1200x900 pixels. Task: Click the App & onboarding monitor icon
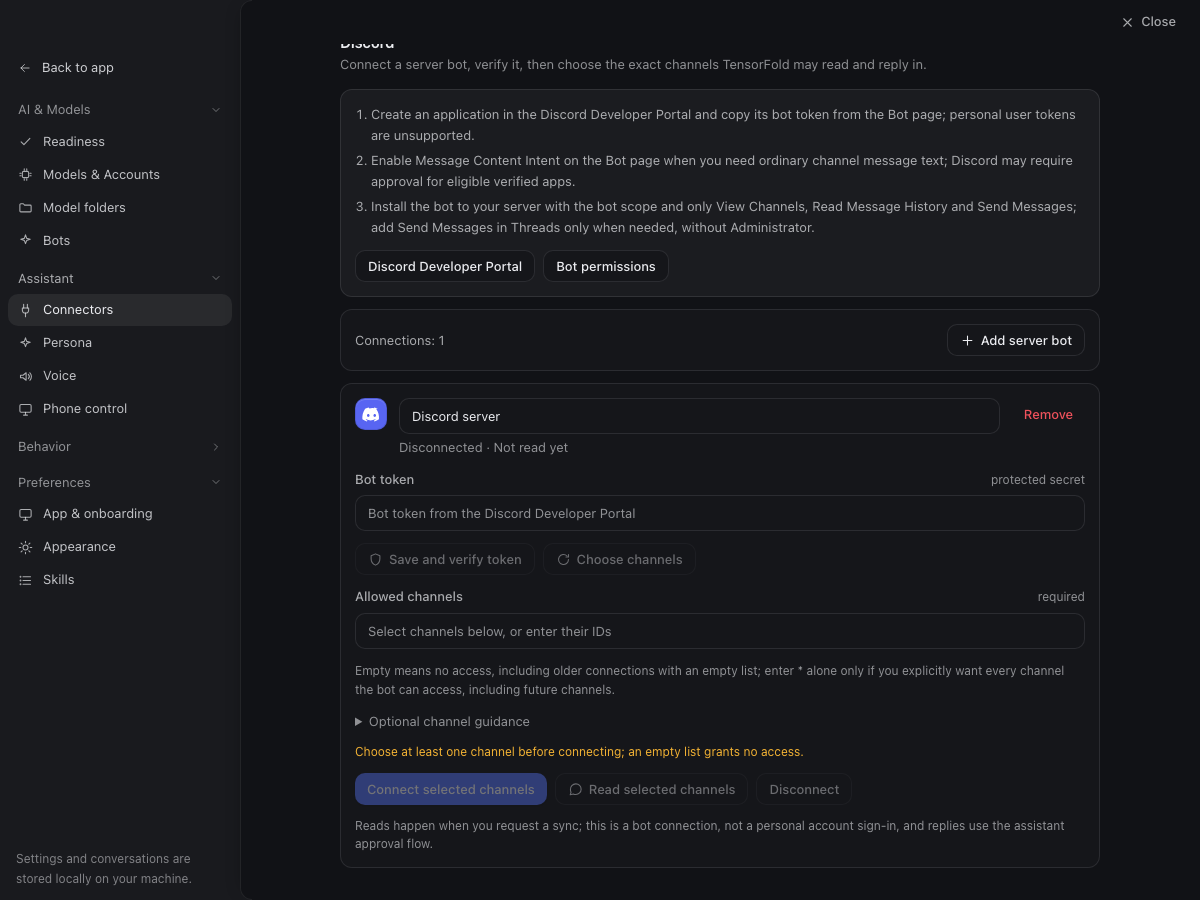(25, 514)
